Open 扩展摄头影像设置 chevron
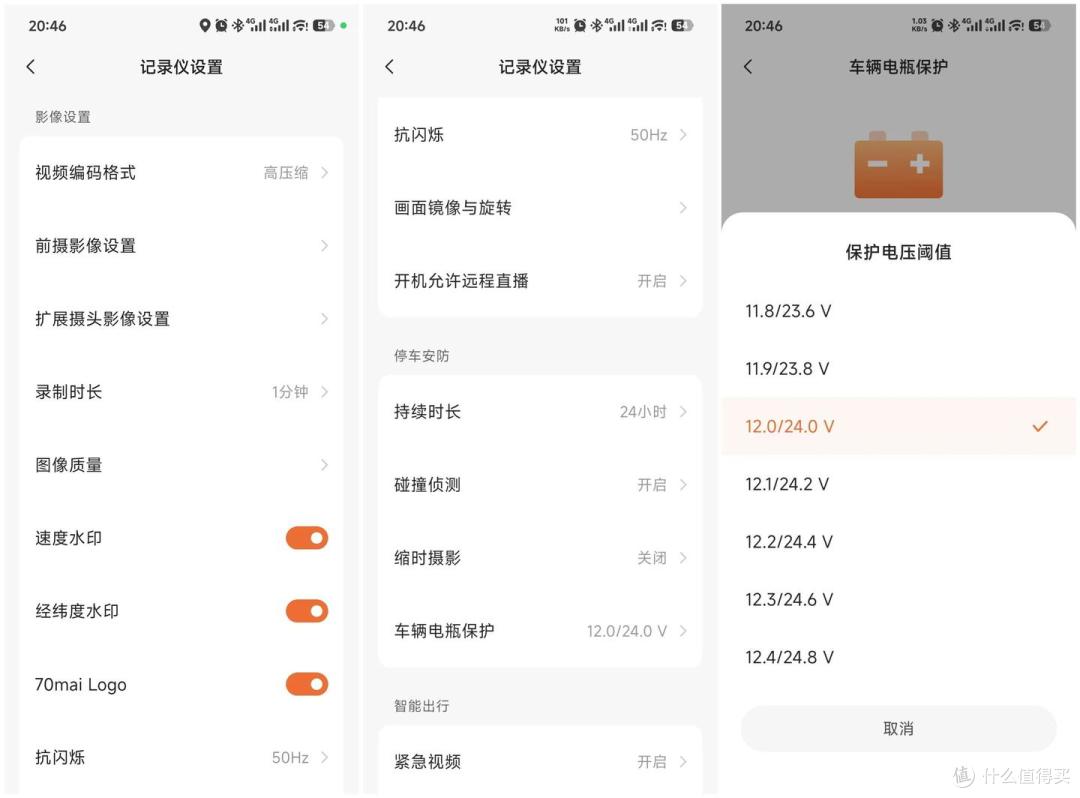The width and height of the screenshot is (1080, 798). [x=324, y=319]
